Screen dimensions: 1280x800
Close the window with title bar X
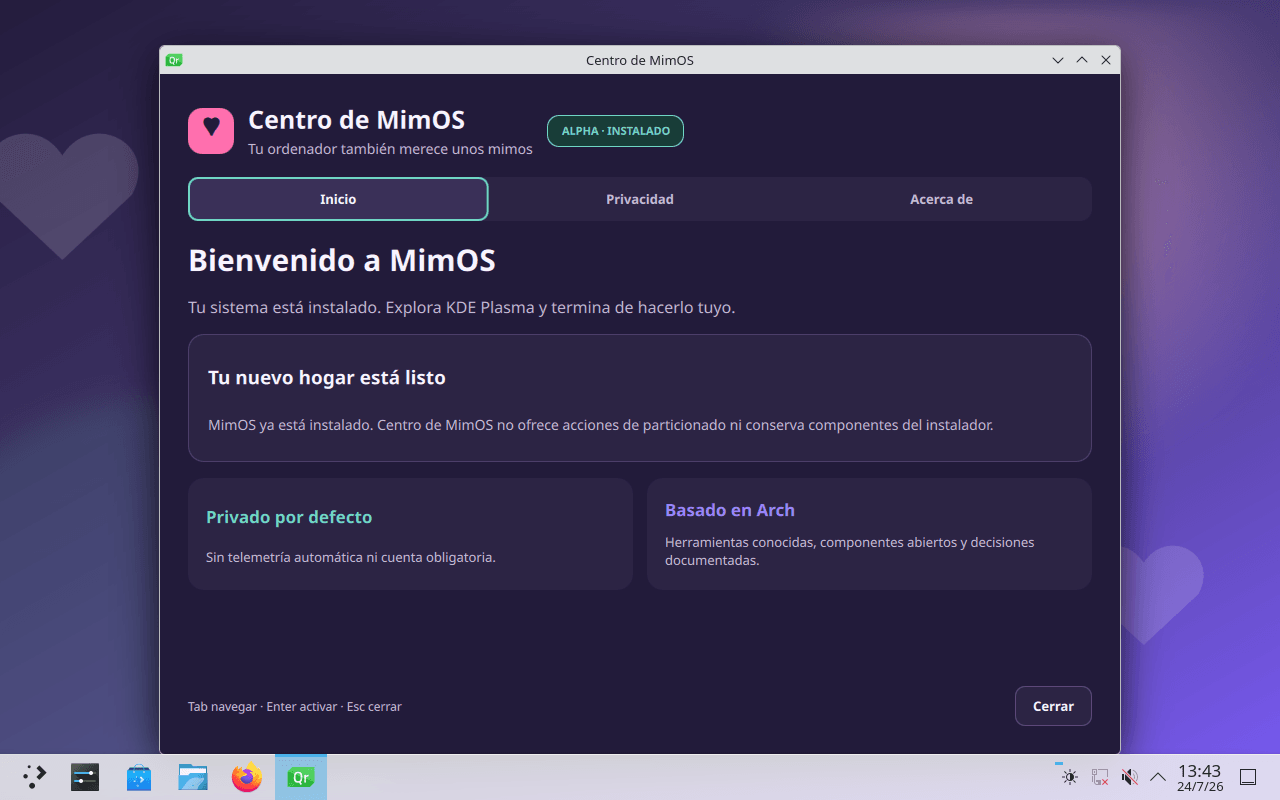pos(1106,60)
